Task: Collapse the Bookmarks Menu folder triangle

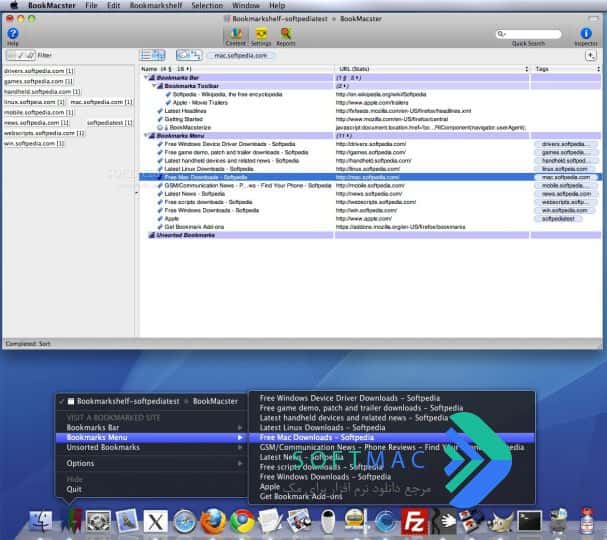Action: (146, 135)
